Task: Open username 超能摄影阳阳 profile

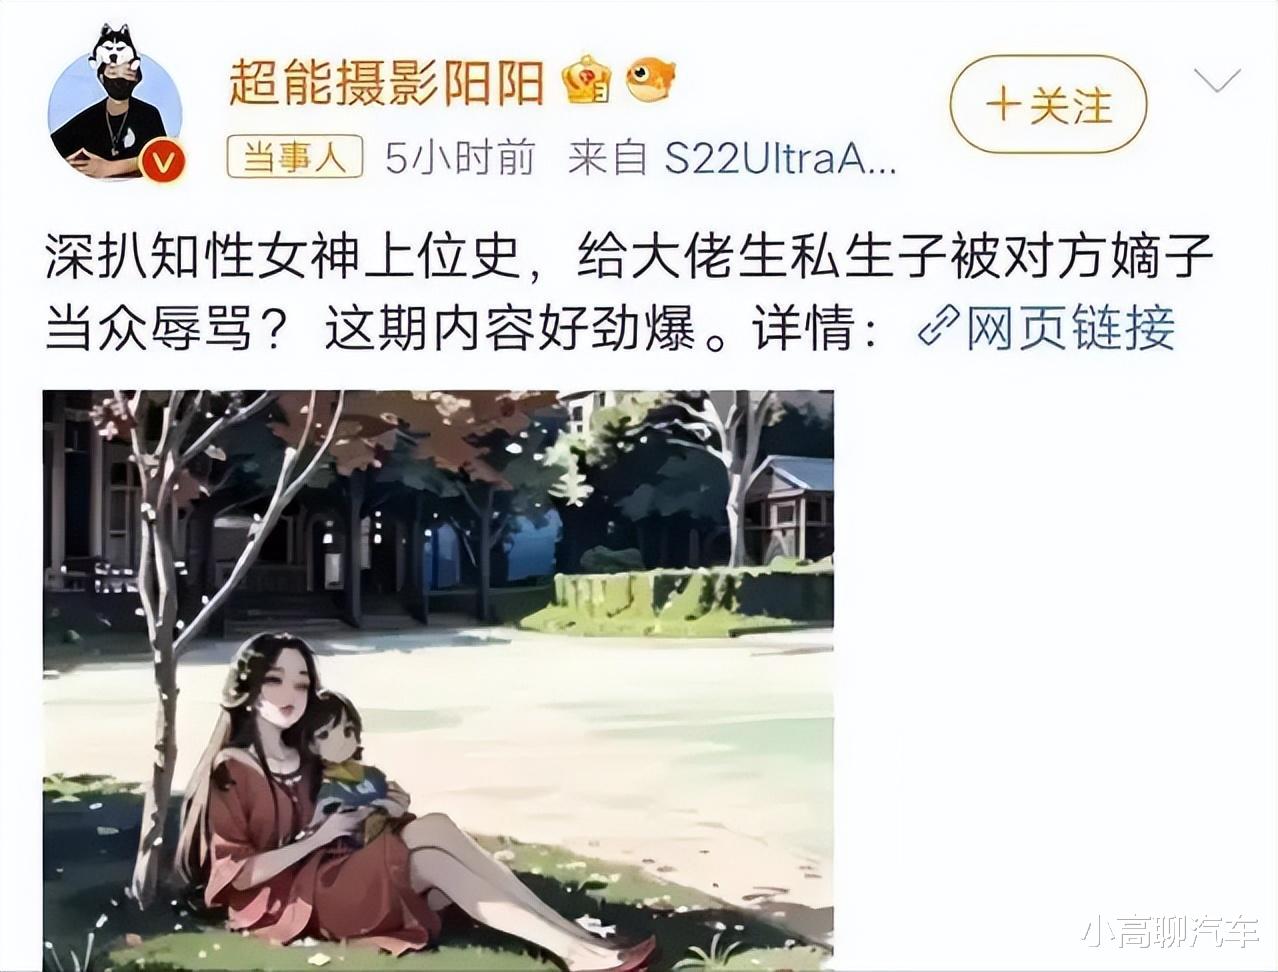Action: coord(387,80)
